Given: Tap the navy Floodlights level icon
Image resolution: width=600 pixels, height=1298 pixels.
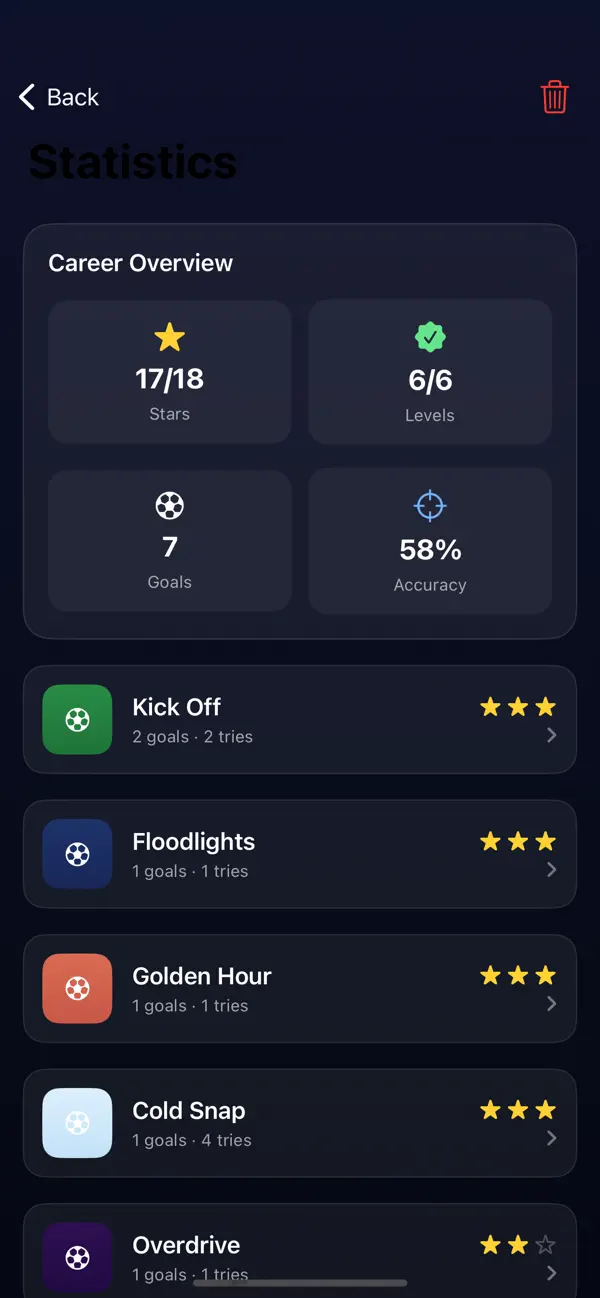Looking at the screenshot, I should point(77,854).
